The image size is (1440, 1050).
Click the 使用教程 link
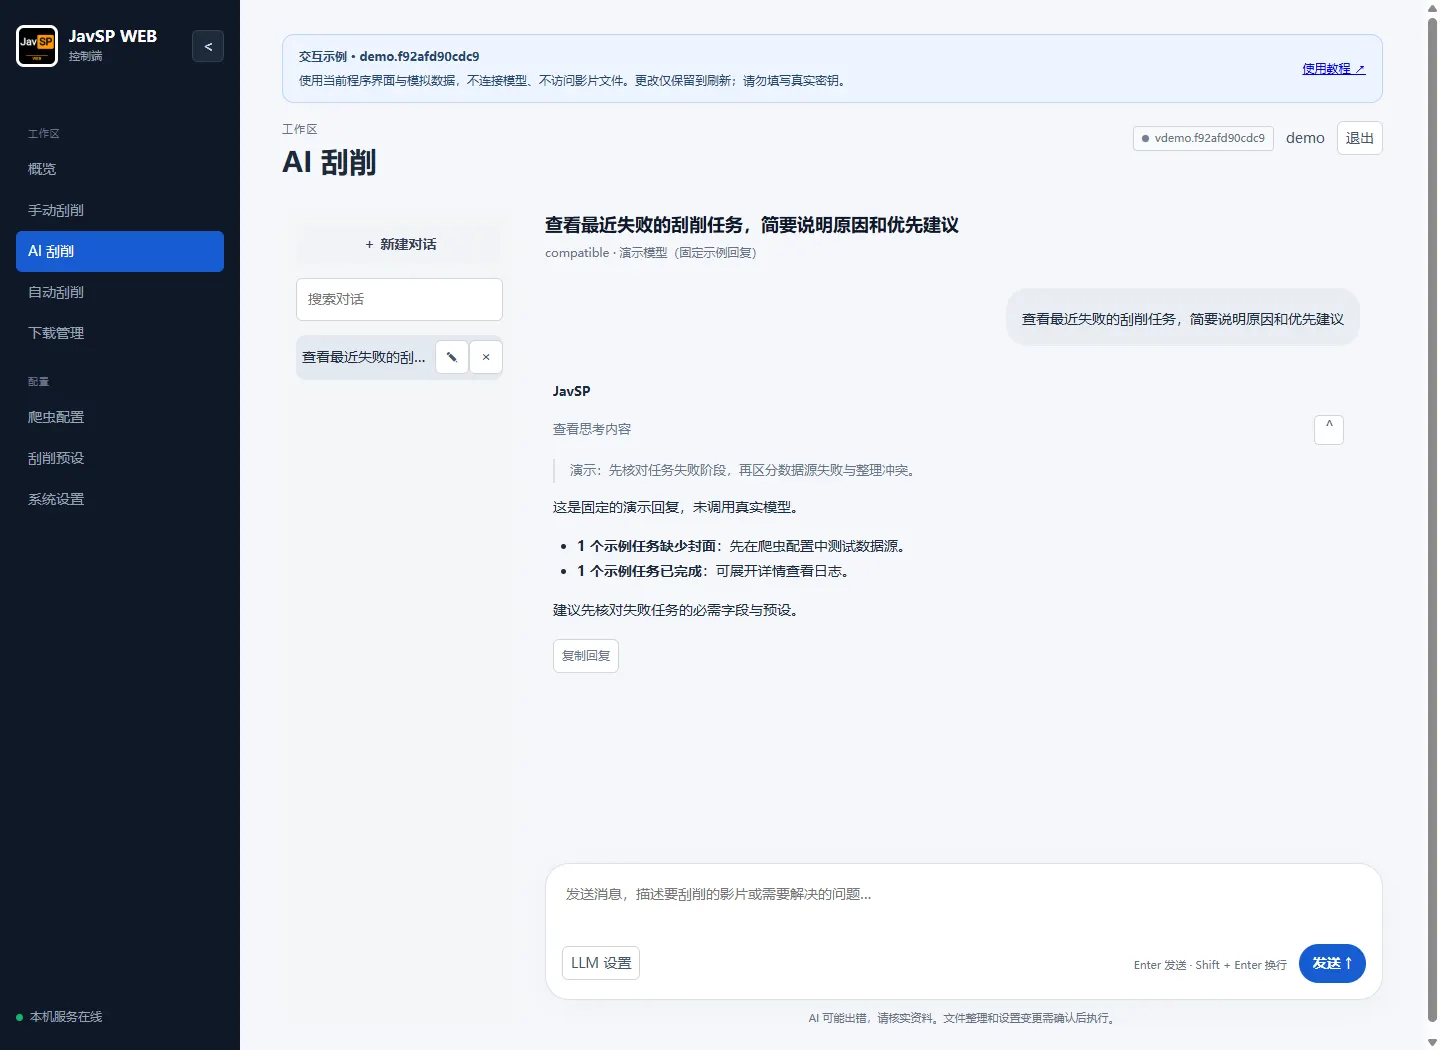[1333, 69]
